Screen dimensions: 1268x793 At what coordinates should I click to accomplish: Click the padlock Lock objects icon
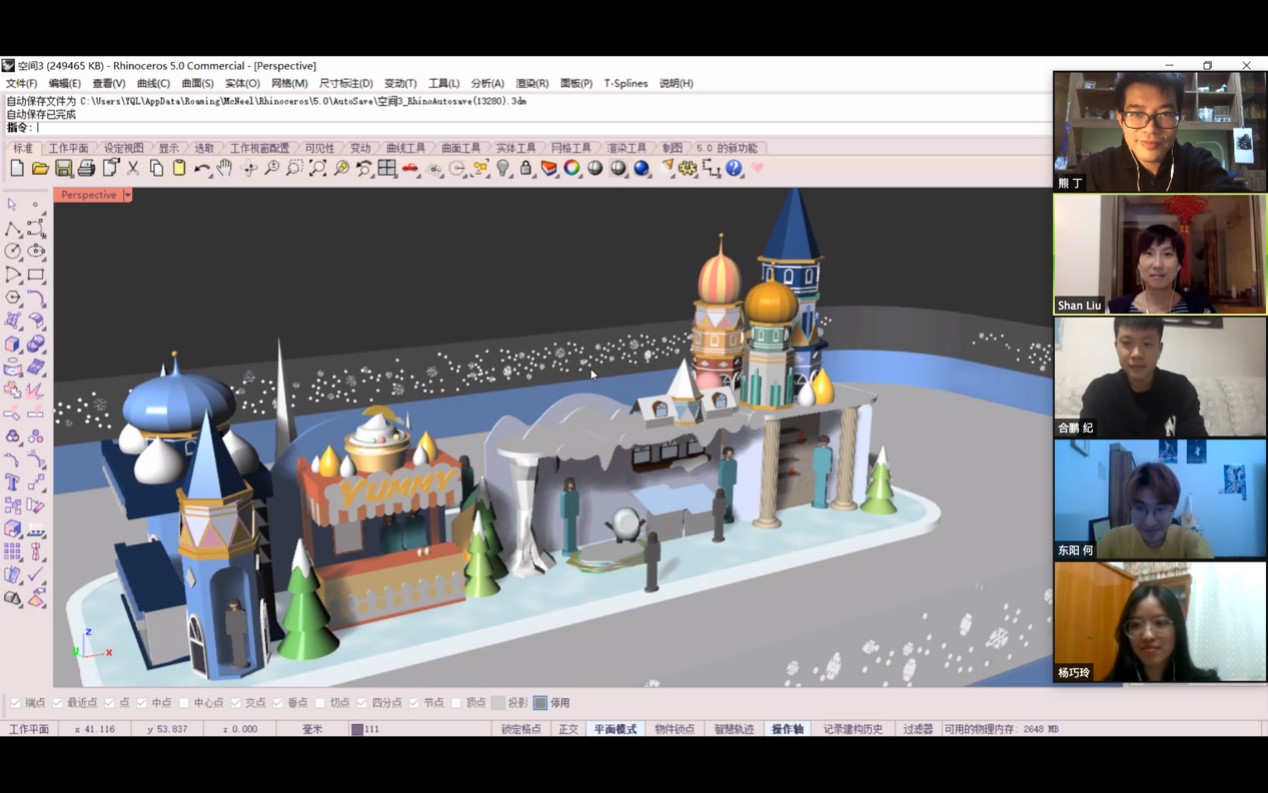pyautogui.click(x=526, y=169)
